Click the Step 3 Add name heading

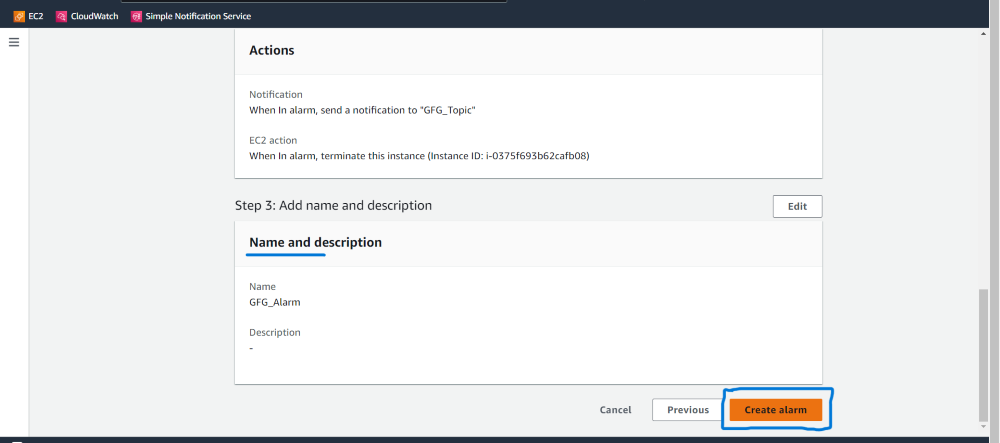[333, 206]
